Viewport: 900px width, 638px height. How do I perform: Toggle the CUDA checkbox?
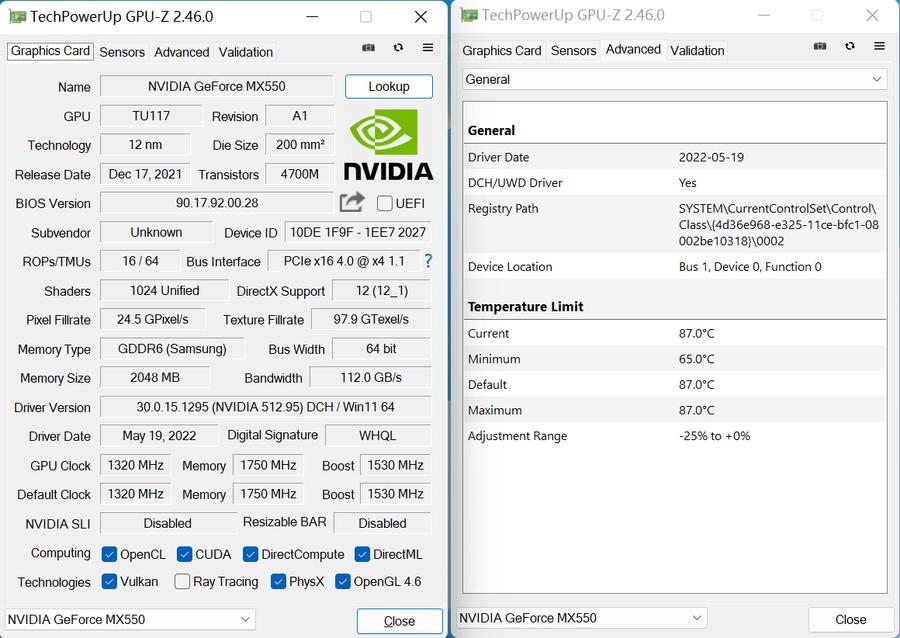click(185, 554)
